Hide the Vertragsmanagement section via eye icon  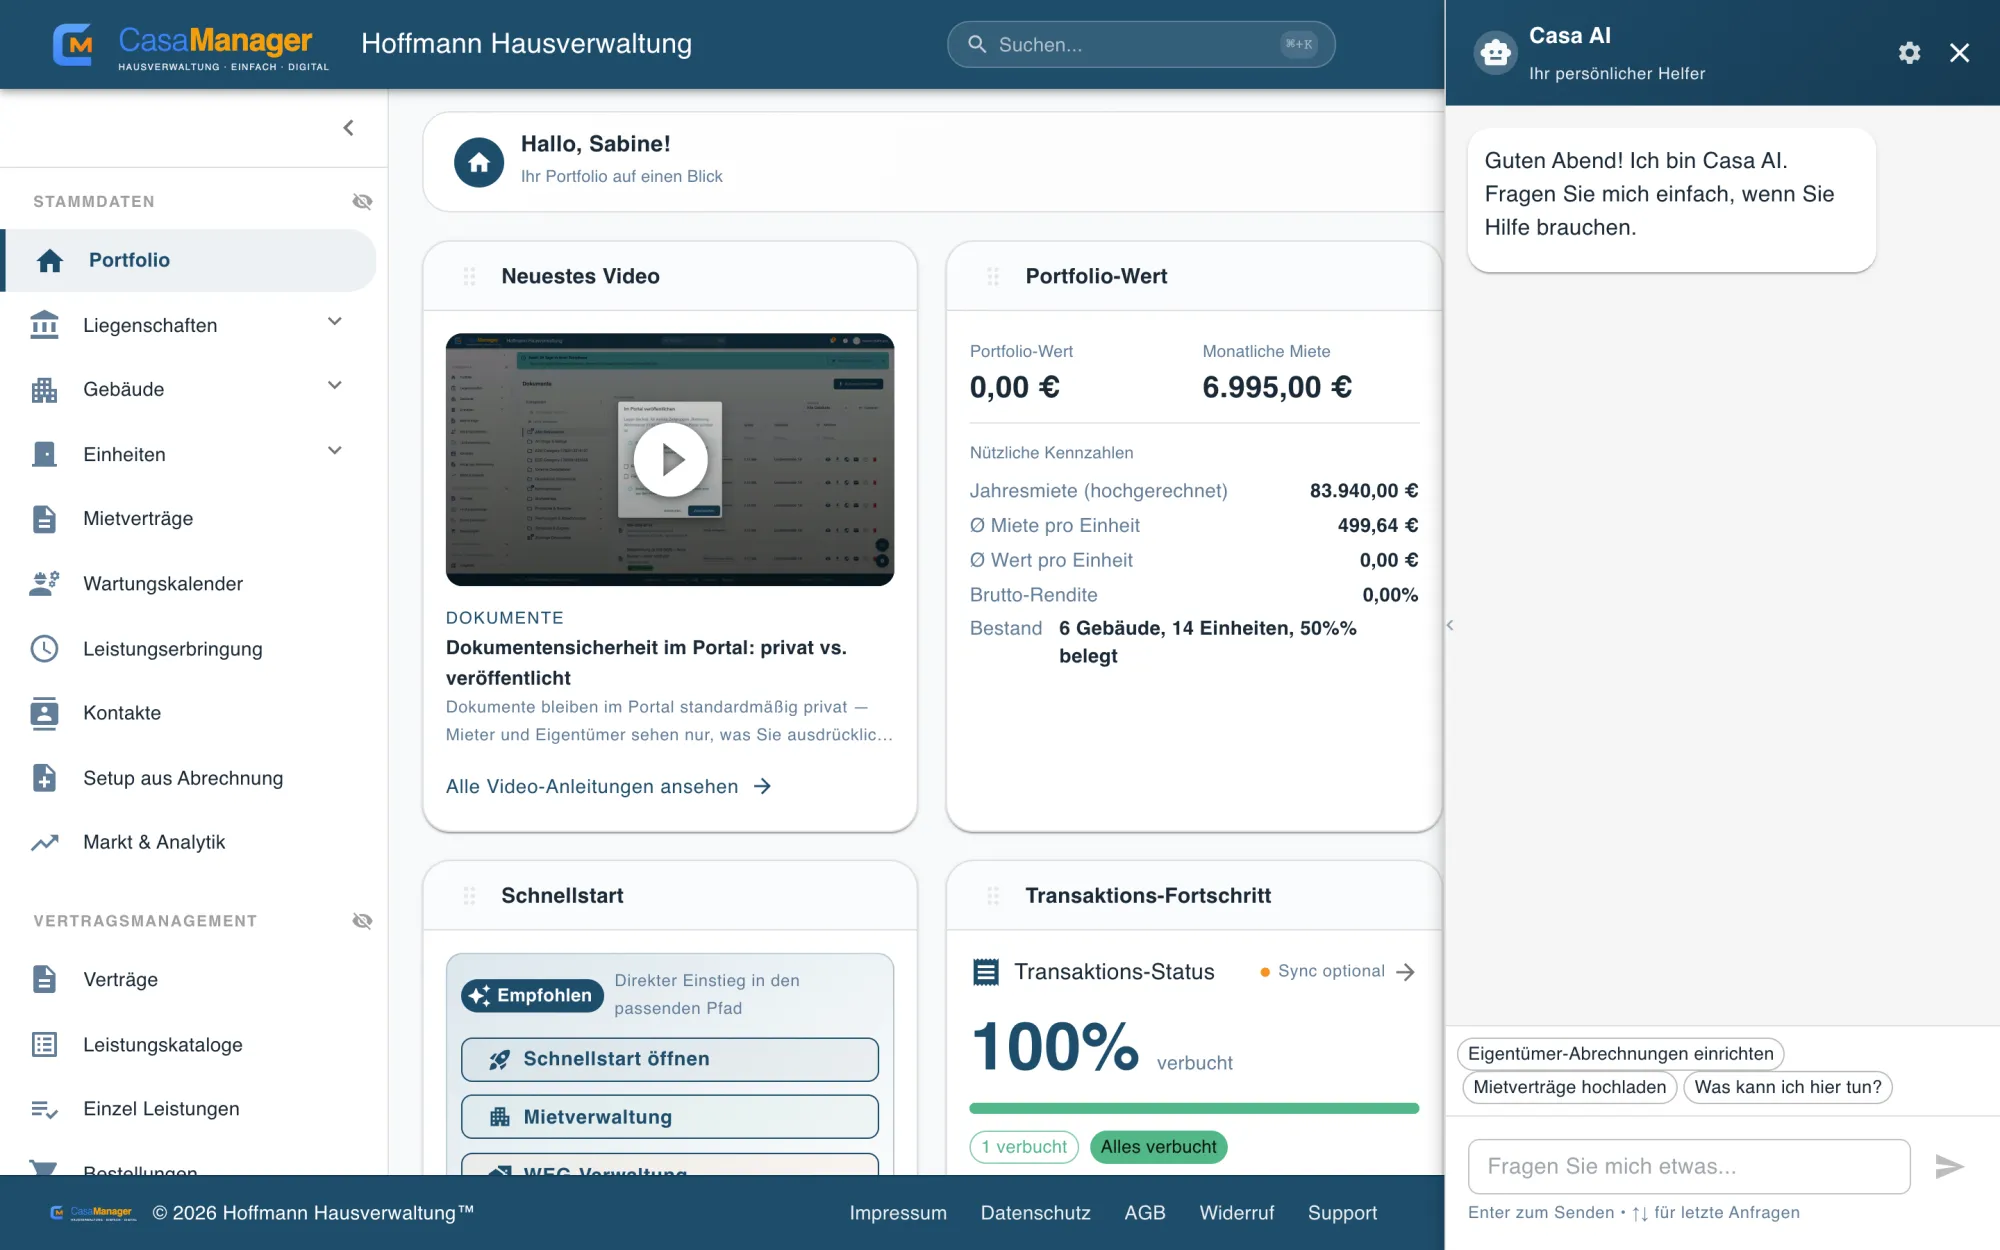tap(362, 921)
